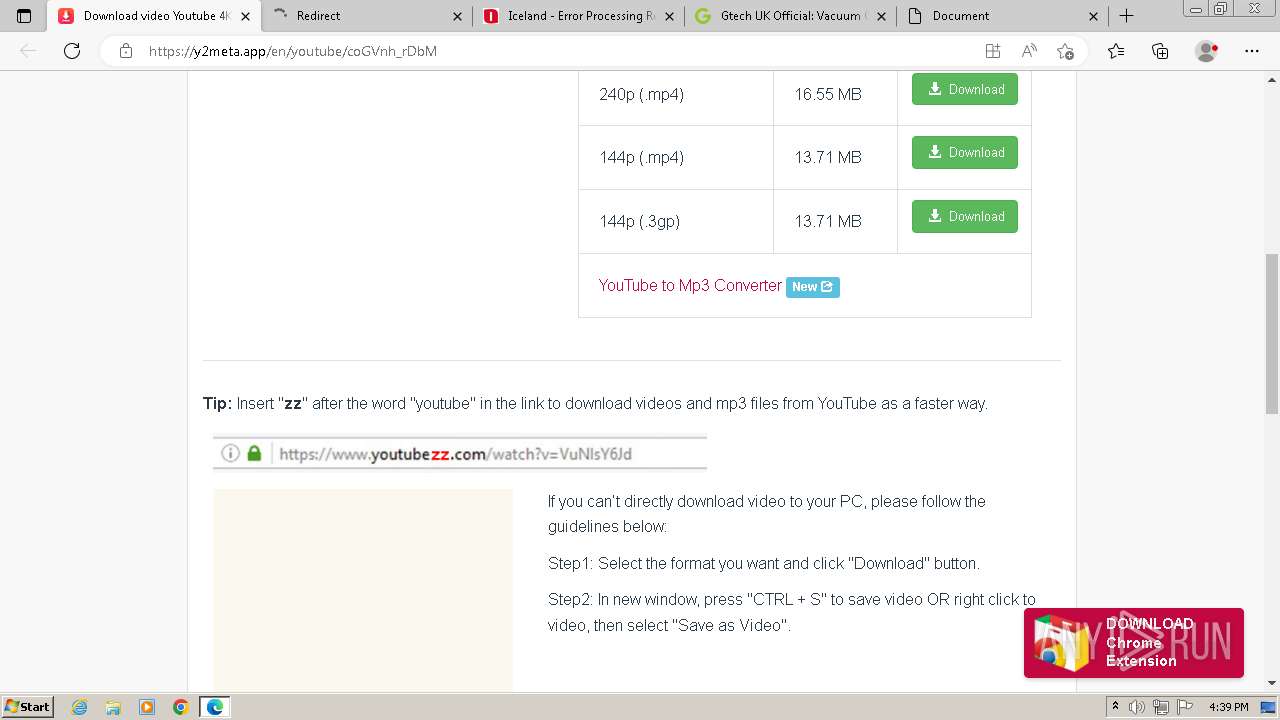The image size is (1280, 720).
Task: Open the Action Center flag icon
Action: click(1186, 707)
